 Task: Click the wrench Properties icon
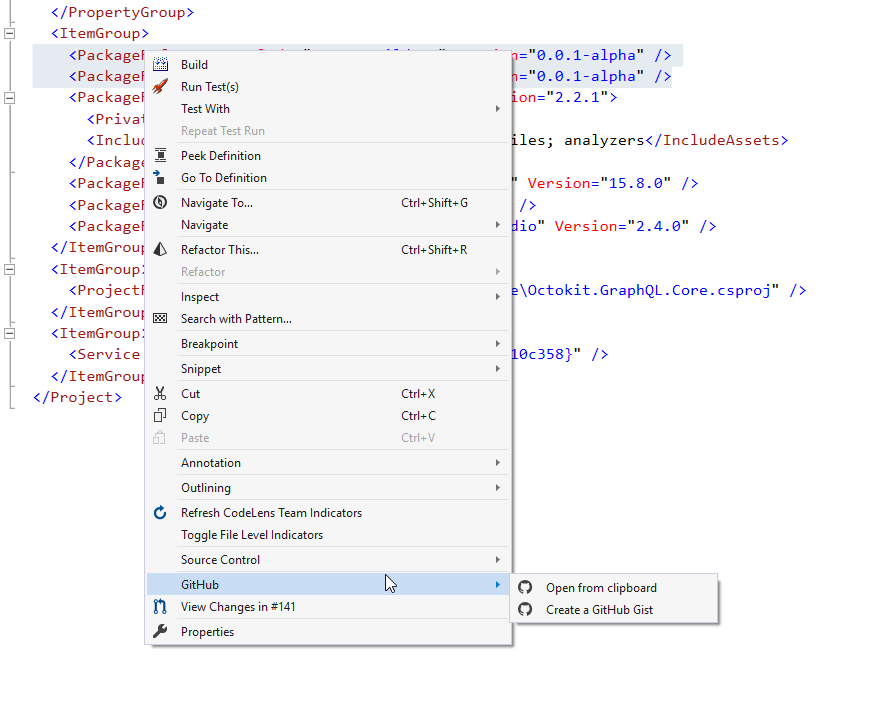[x=160, y=631]
